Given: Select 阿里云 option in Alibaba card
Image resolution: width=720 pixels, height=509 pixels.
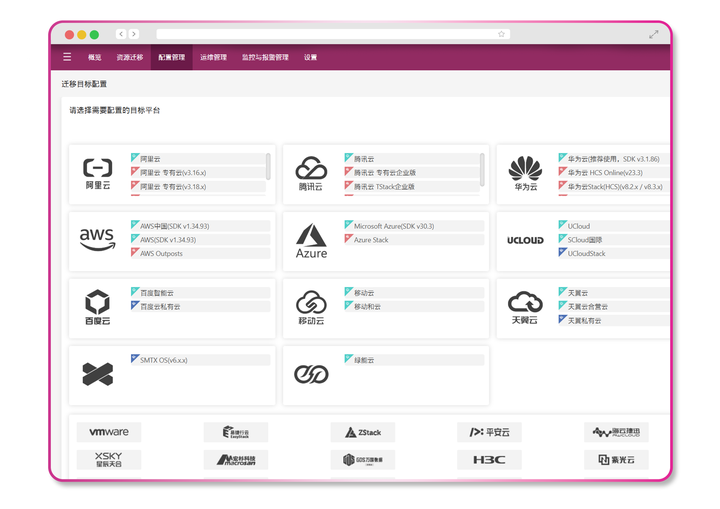Looking at the screenshot, I should click(198, 158).
